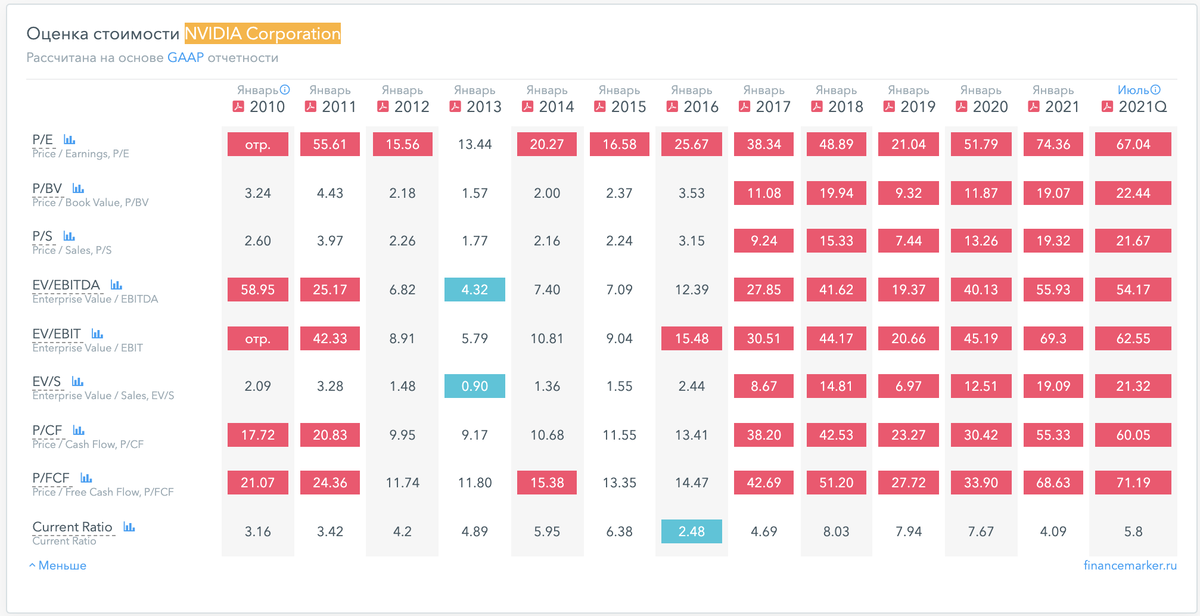Select the blue EV/S cell 0.90
1200x616 pixels.
(475, 386)
